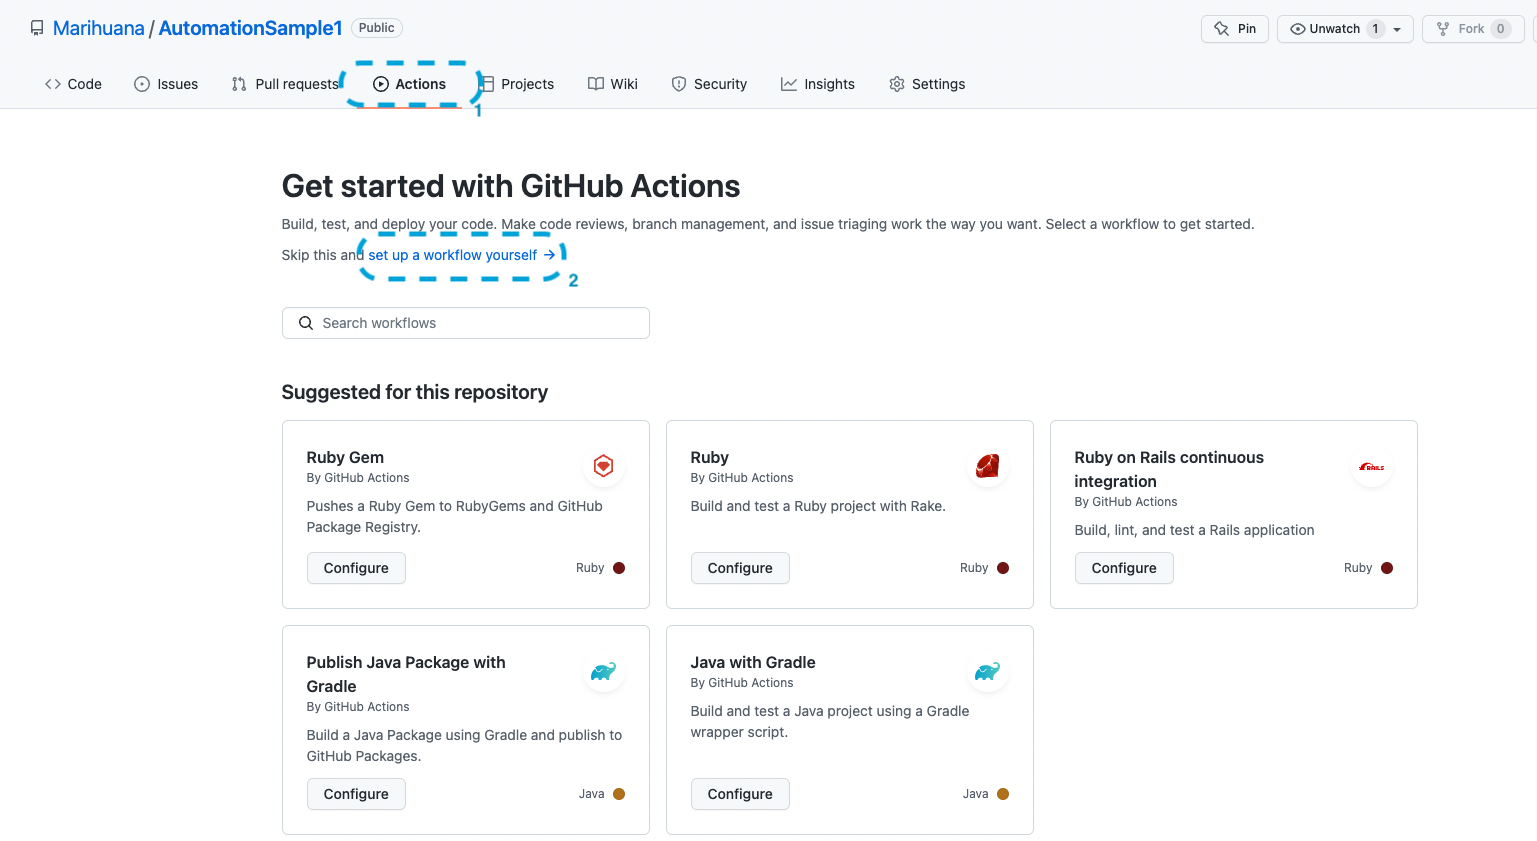Click 'Build and test a Ruby project with Rake.' text

(818, 506)
